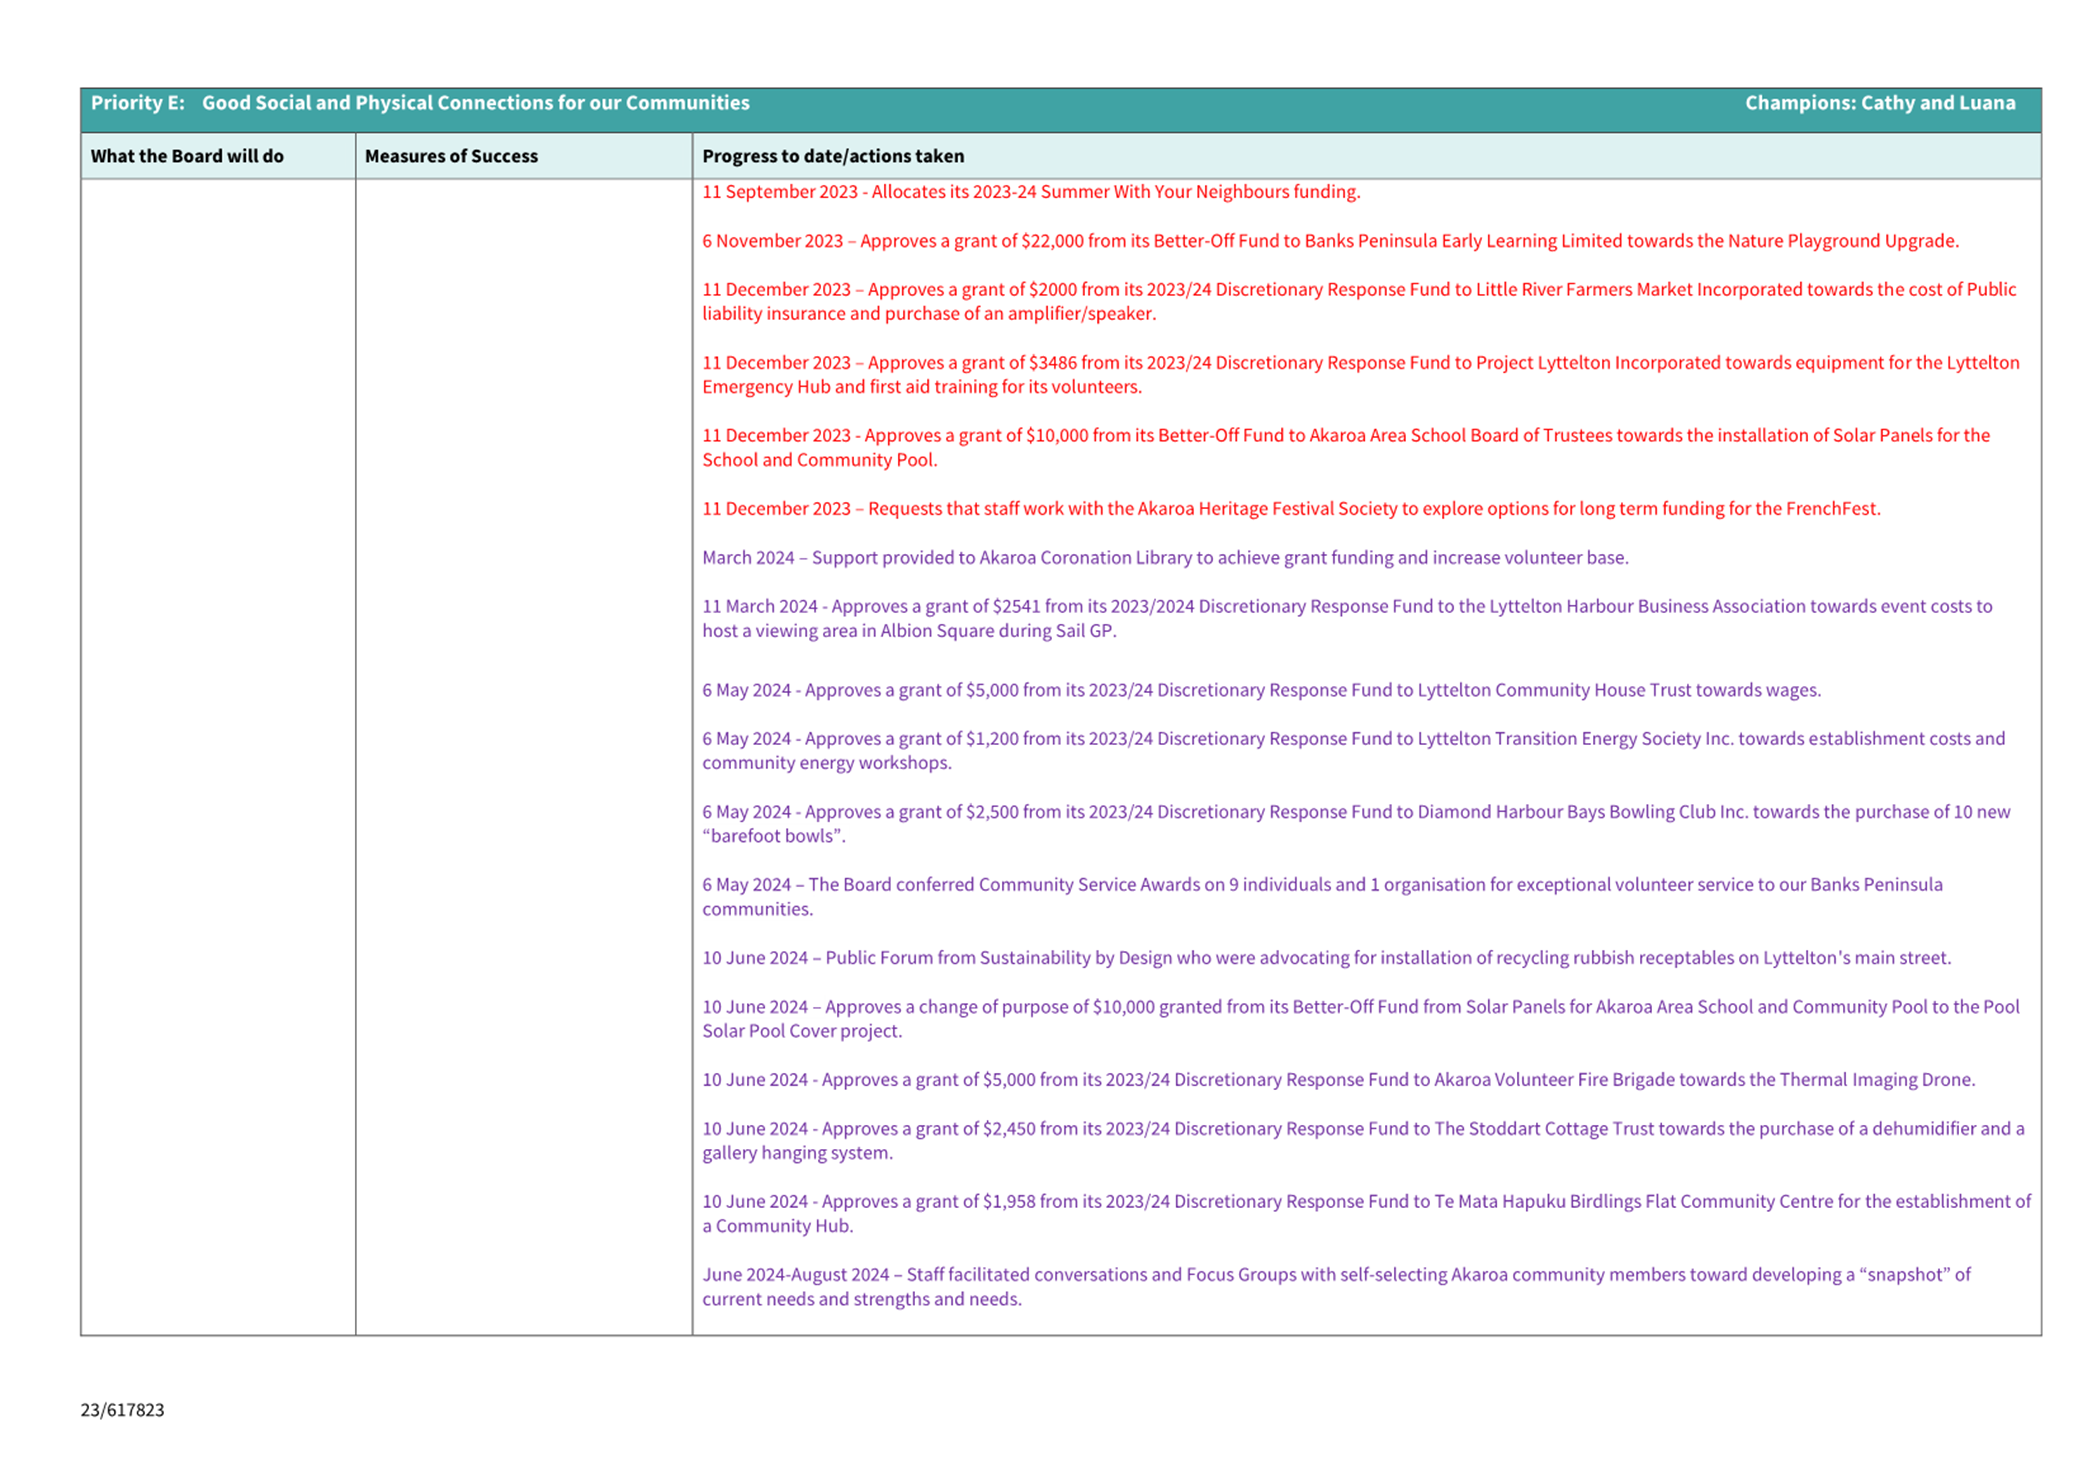Click the Project Lyttelton $3486 grant entry
This screenshot has width=2097, height=1483.
click(1358, 374)
